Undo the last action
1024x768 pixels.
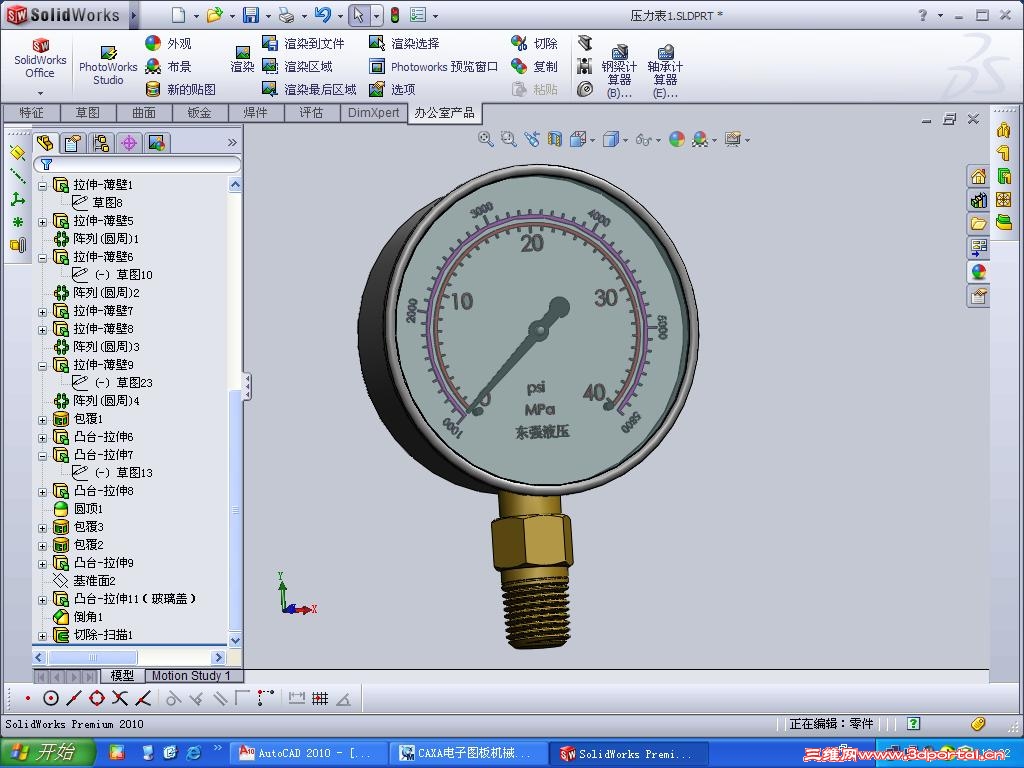[x=323, y=15]
